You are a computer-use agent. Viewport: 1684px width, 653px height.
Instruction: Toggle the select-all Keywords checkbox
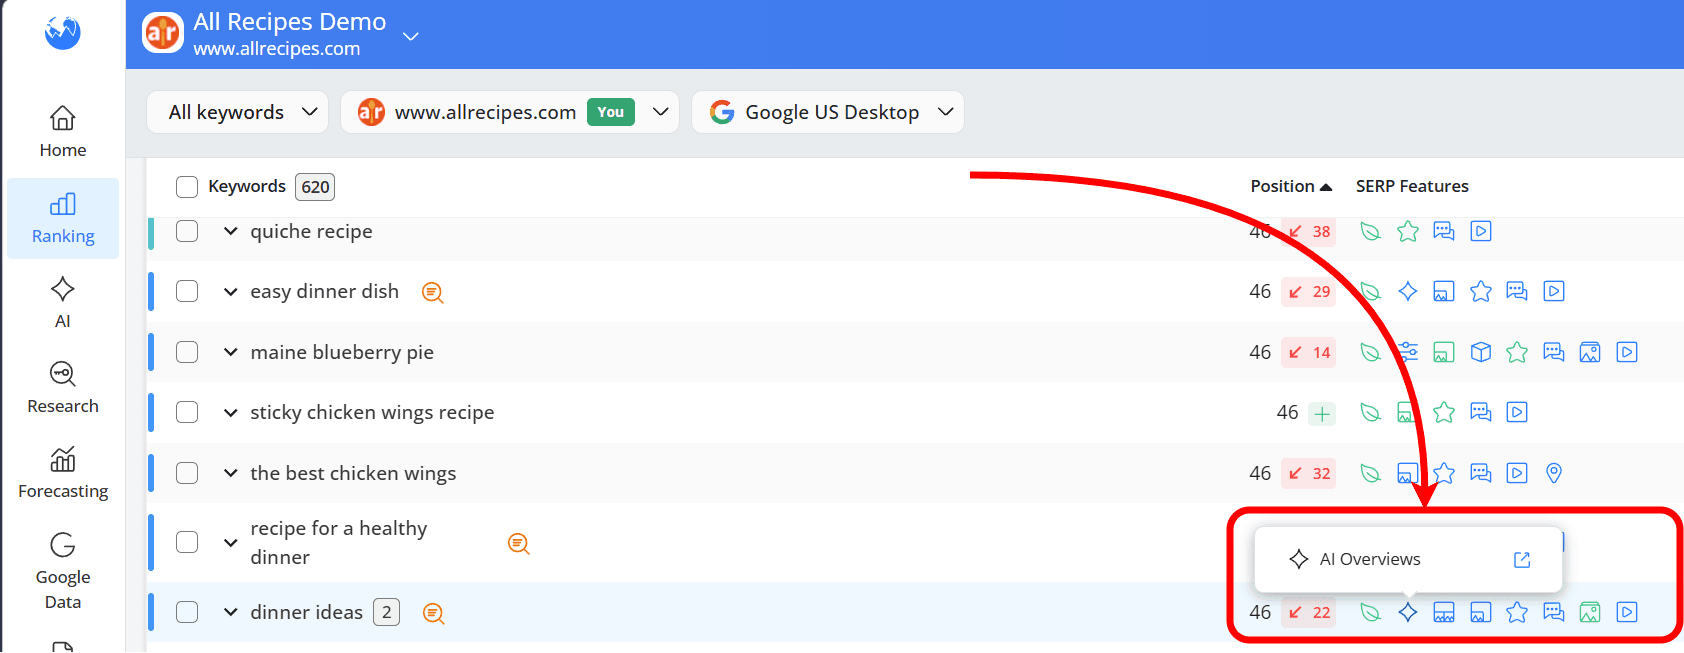pos(187,187)
